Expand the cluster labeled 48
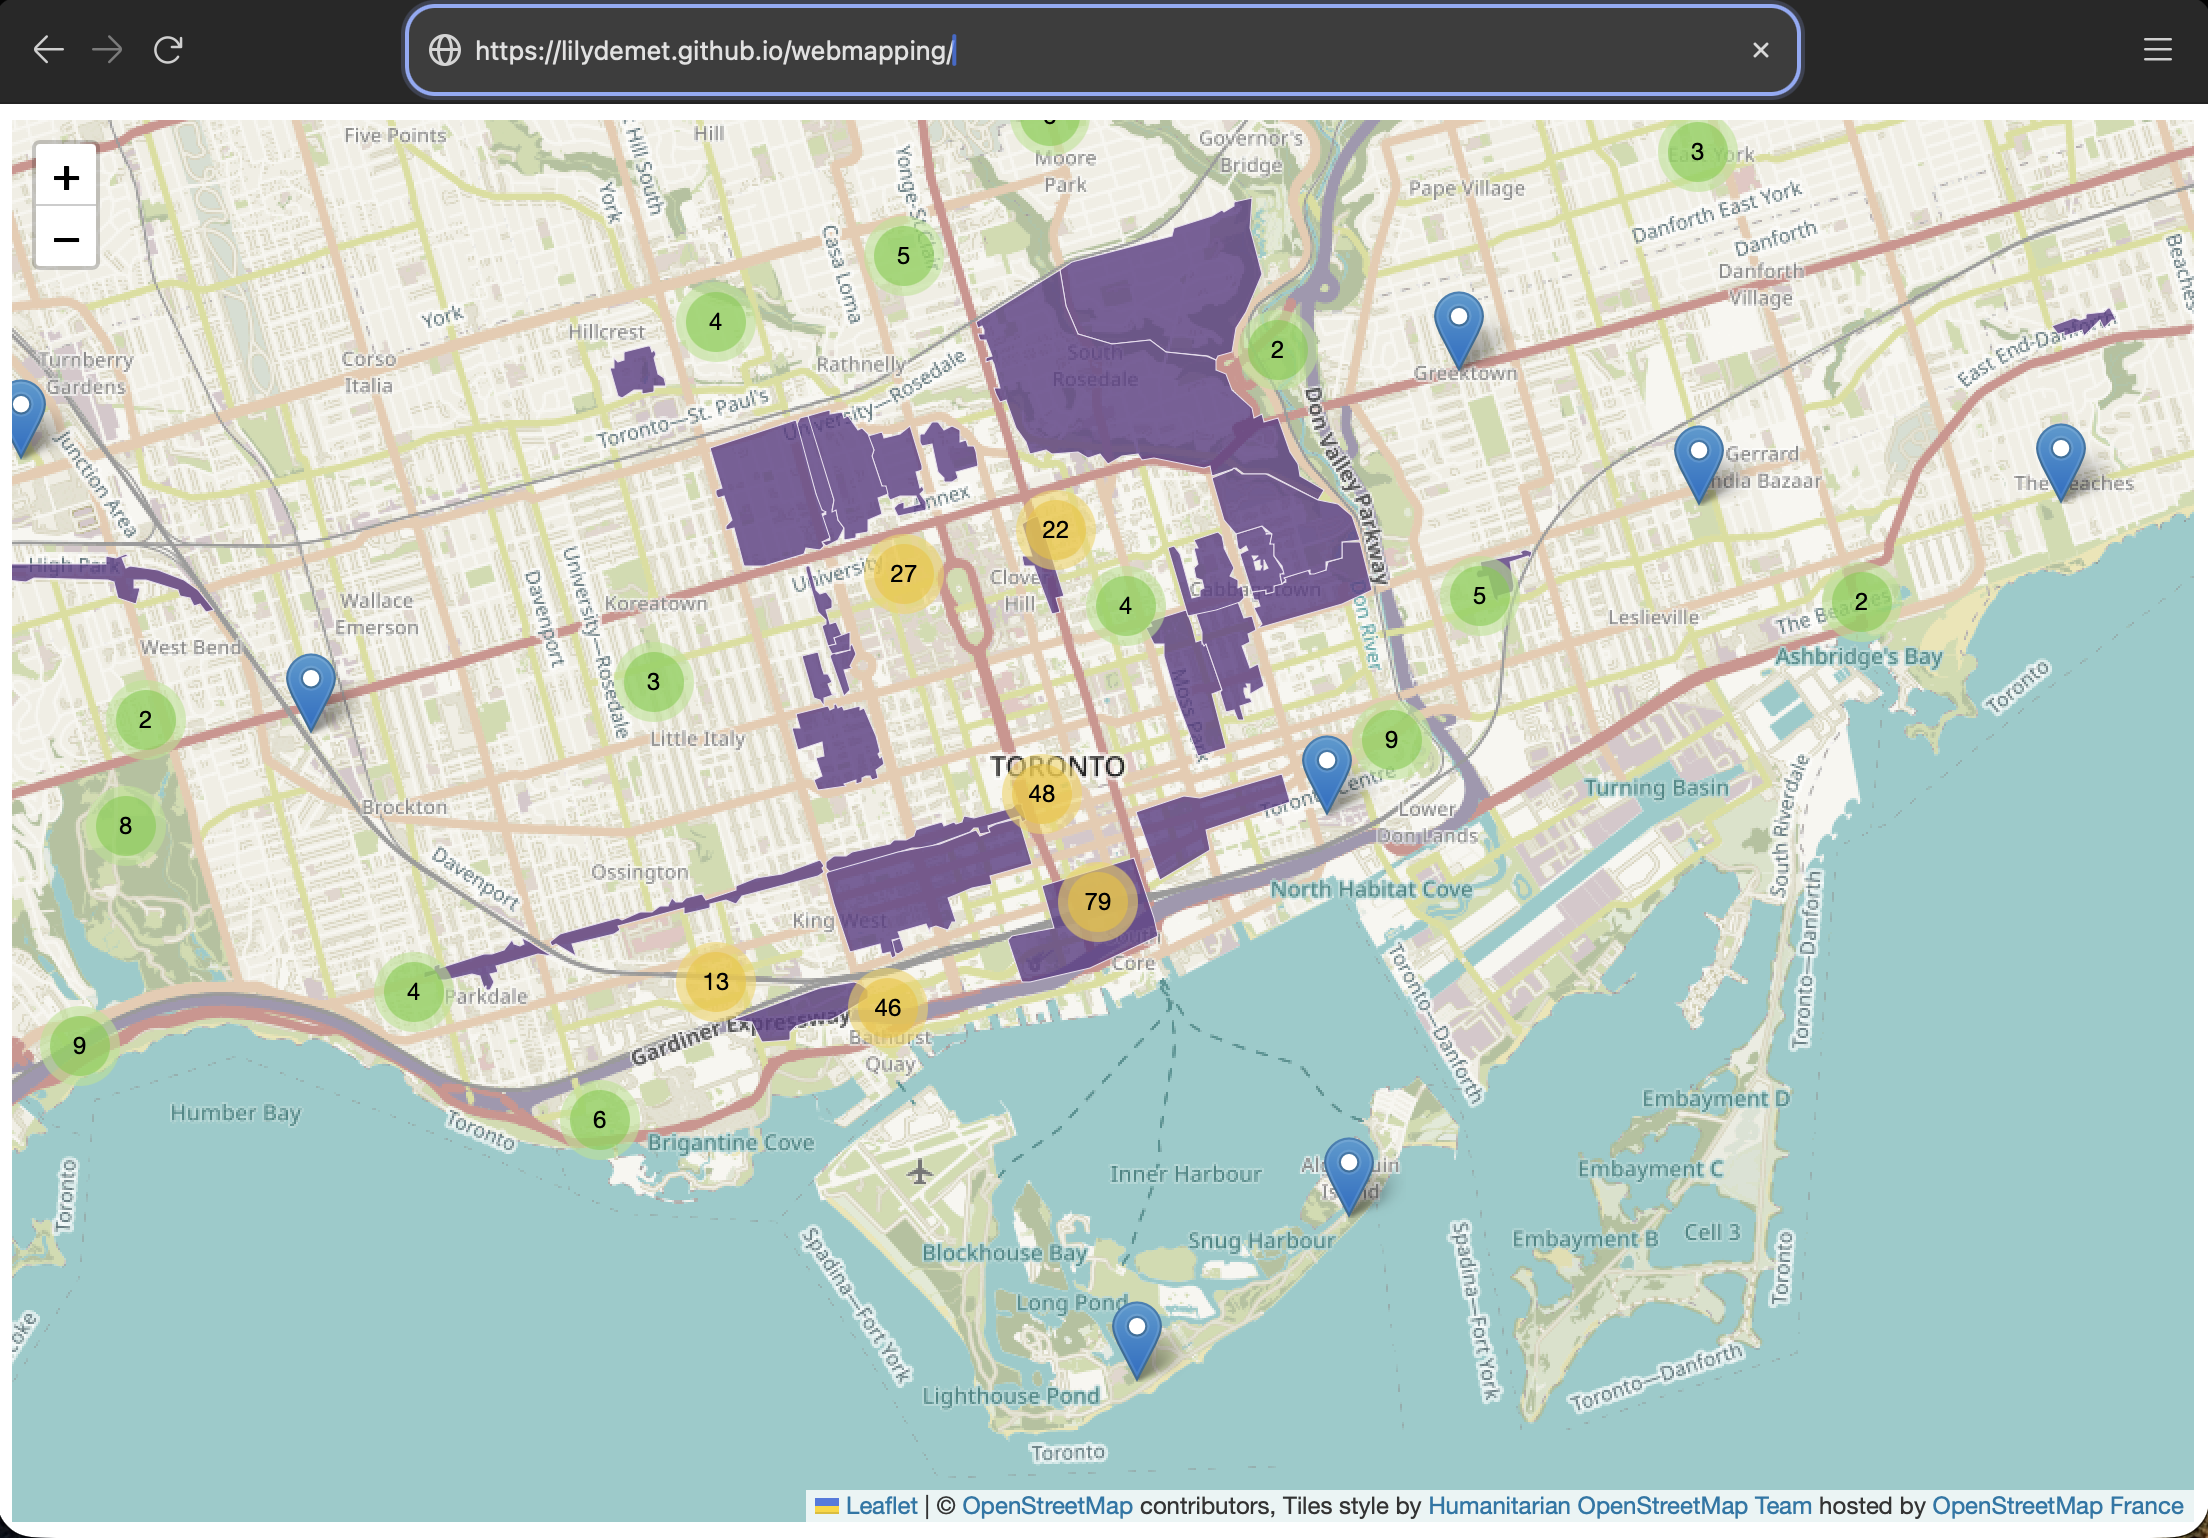The width and height of the screenshot is (2208, 1538). [1041, 794]
